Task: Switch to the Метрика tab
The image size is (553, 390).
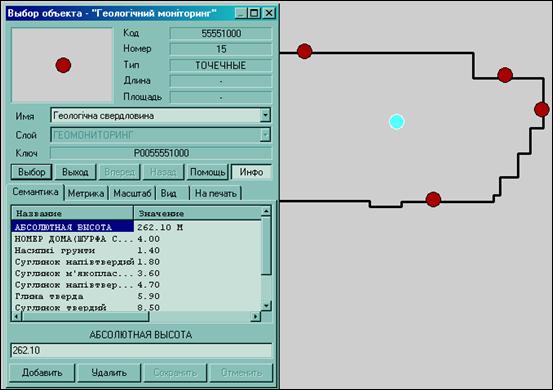Action: click(86, 194)
